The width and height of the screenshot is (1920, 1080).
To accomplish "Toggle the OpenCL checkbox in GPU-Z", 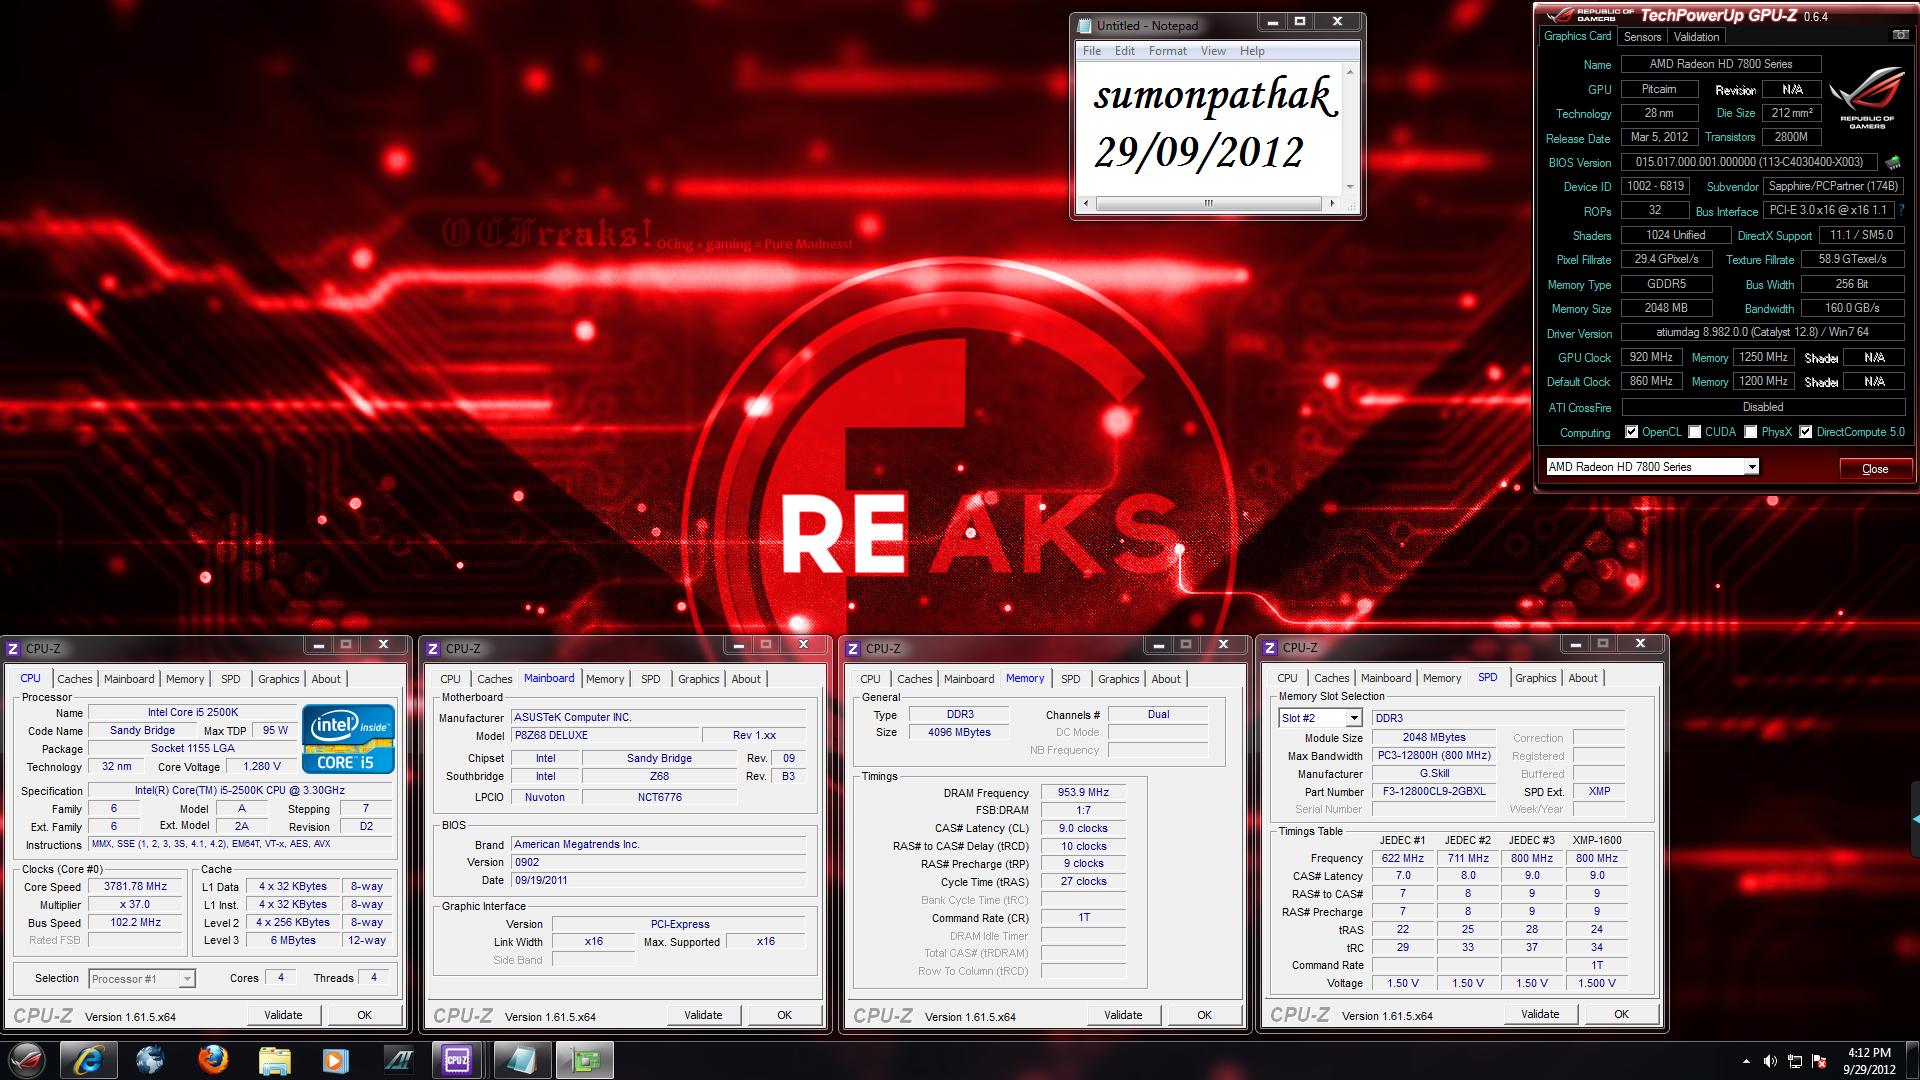I will click(1632, 432).
